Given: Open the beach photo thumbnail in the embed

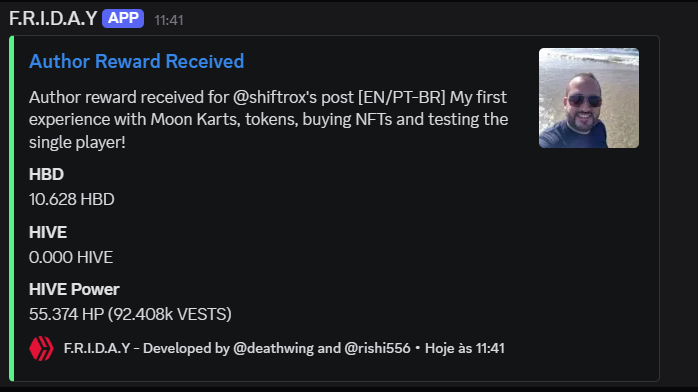Looking at the screenshot, I should point(588,98).
